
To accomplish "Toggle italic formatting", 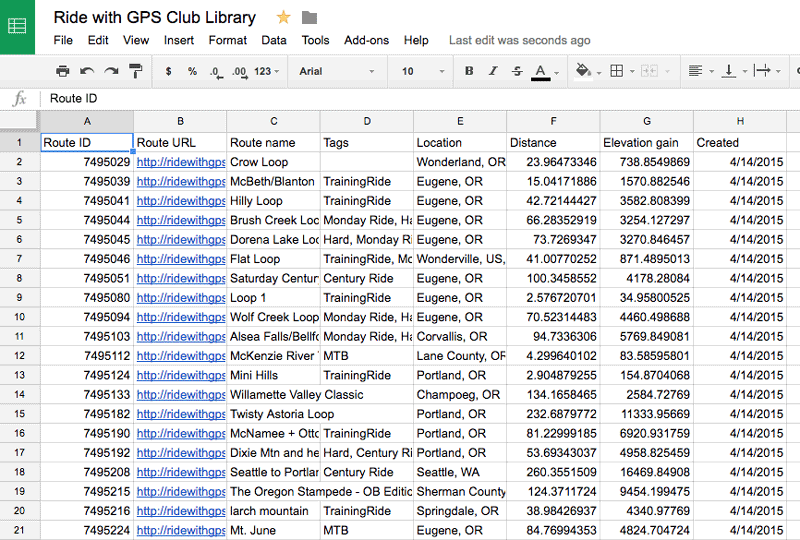I will point(493,71).
